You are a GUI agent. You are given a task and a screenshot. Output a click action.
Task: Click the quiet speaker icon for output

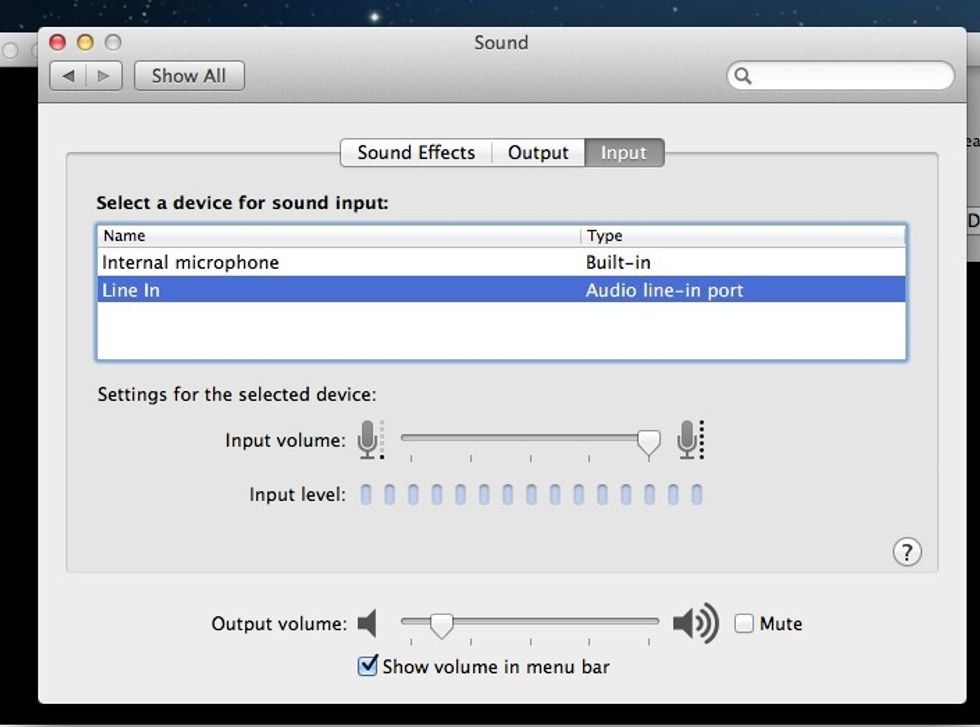[367, 624]
